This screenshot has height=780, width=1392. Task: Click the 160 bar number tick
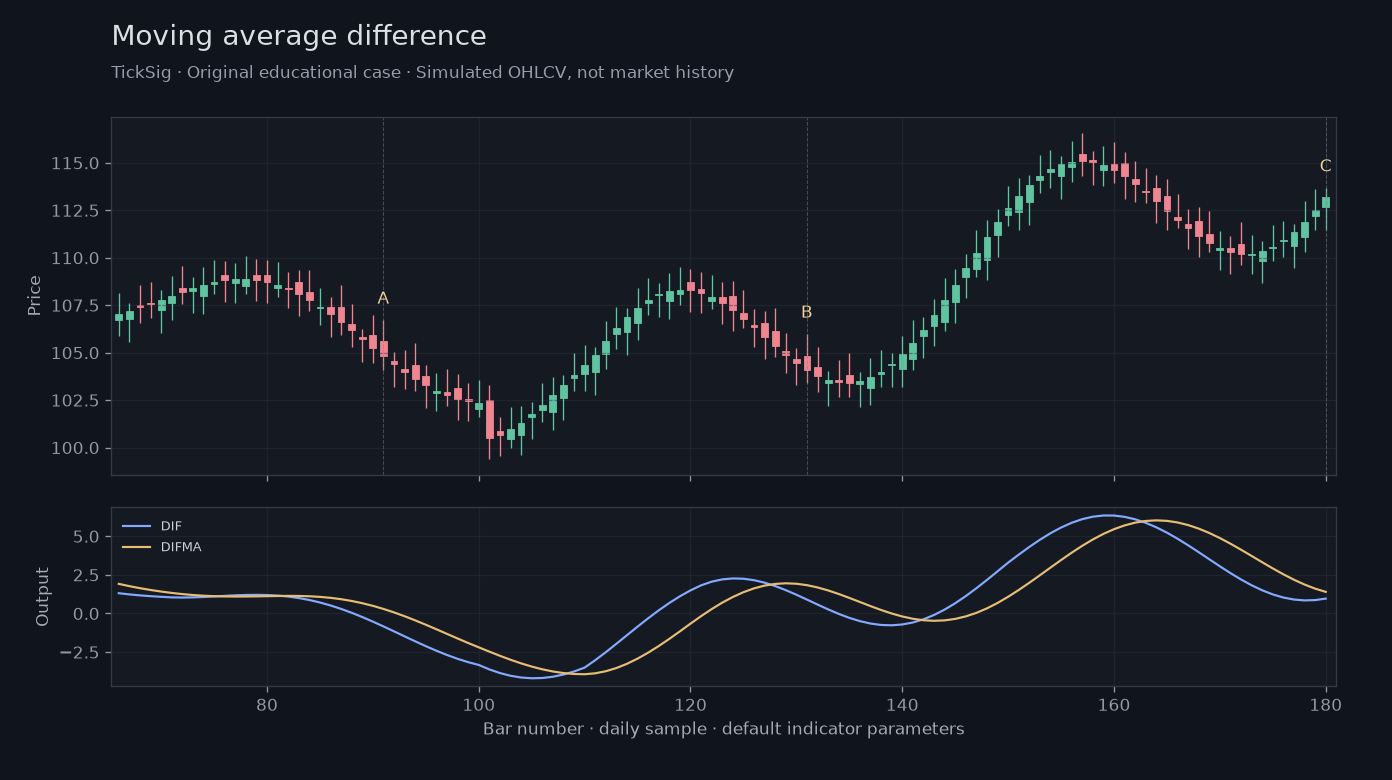click(1114, 703)
